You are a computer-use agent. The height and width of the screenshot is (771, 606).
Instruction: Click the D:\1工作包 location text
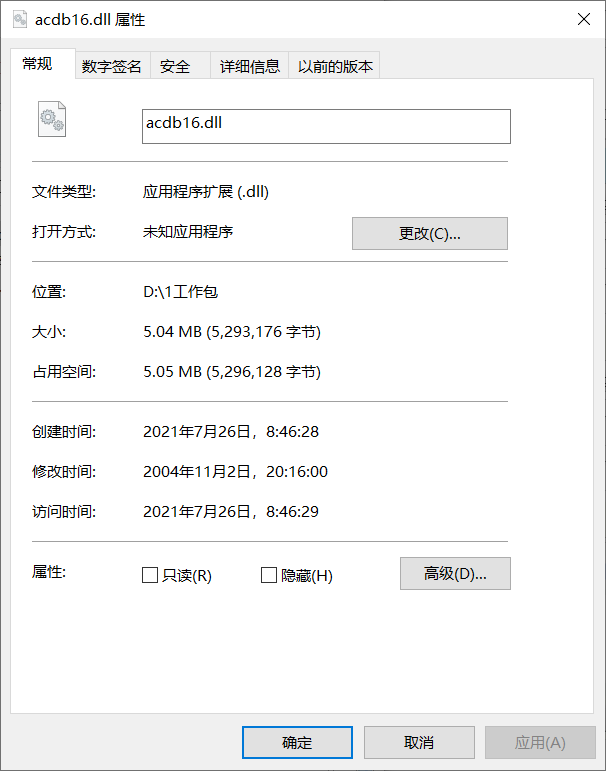click(181, 292)
